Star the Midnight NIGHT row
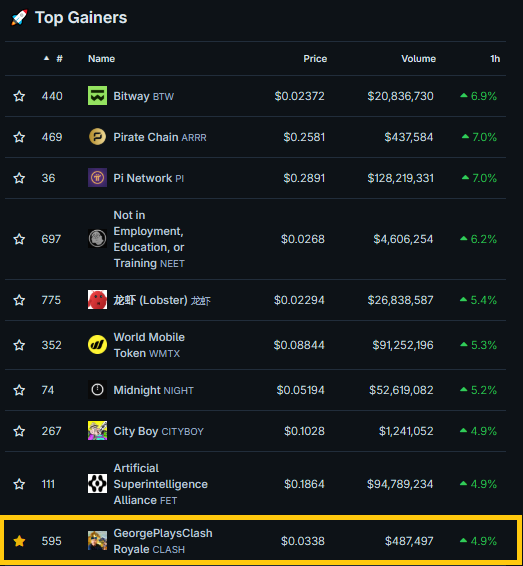 pyautogui.click(x=19, y=390)
